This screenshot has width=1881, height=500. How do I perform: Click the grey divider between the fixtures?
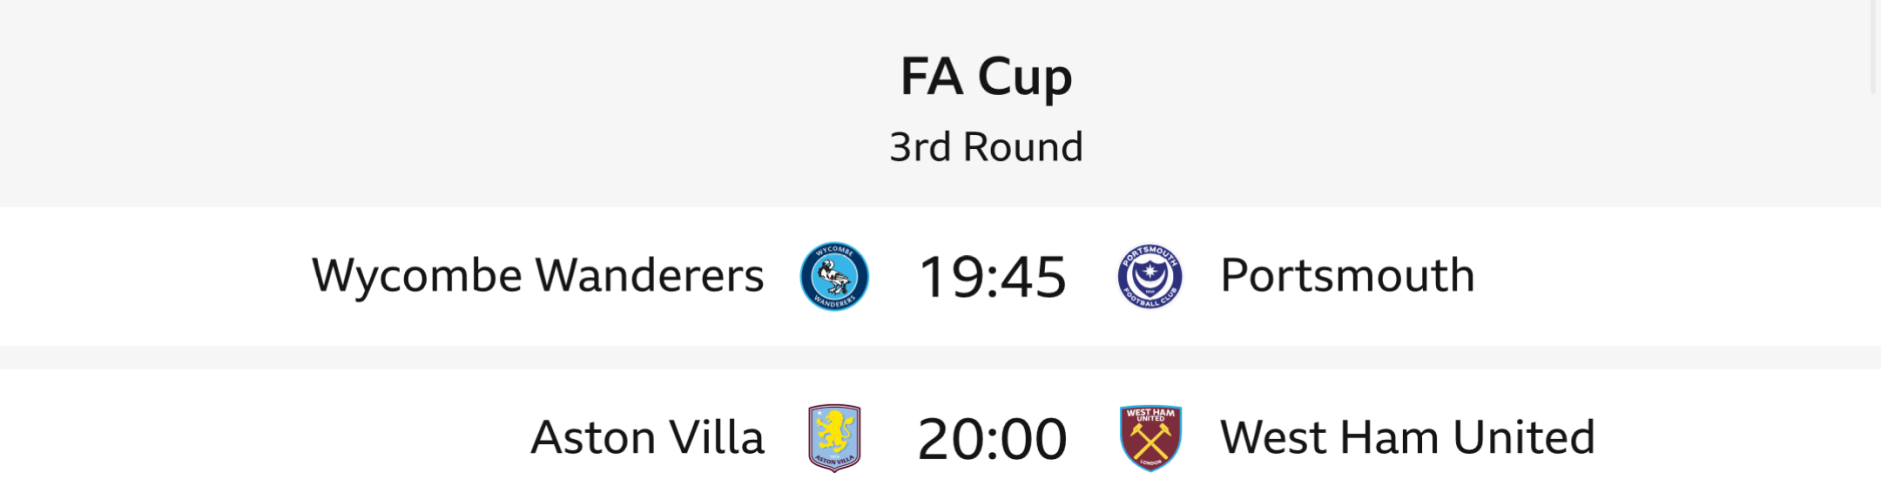(940, 357)
